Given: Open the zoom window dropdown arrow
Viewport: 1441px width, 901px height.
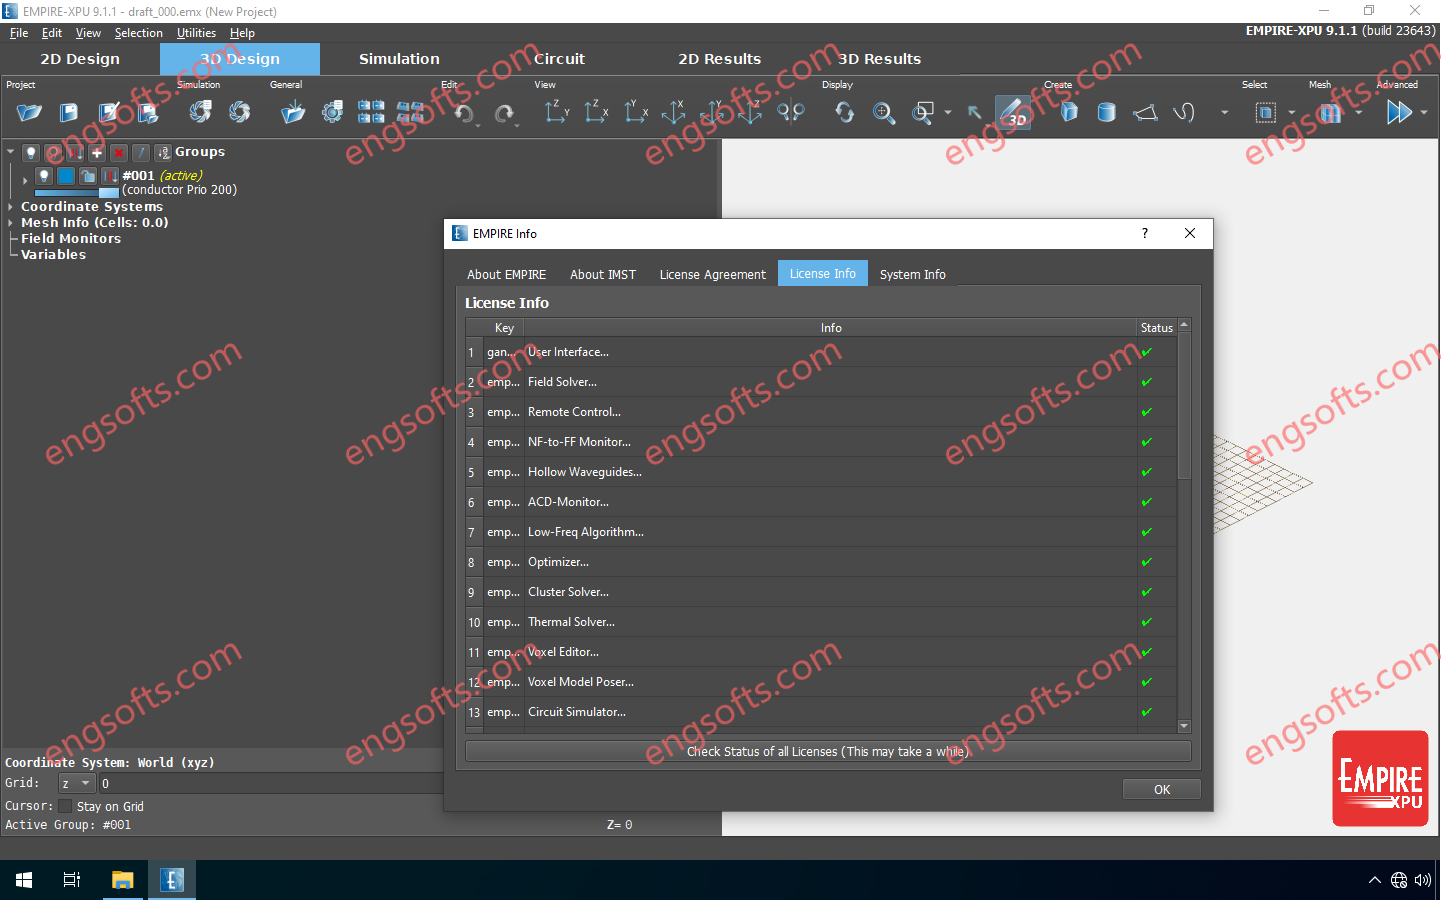Looking at the screenshot, I should (x=948, y=113).
